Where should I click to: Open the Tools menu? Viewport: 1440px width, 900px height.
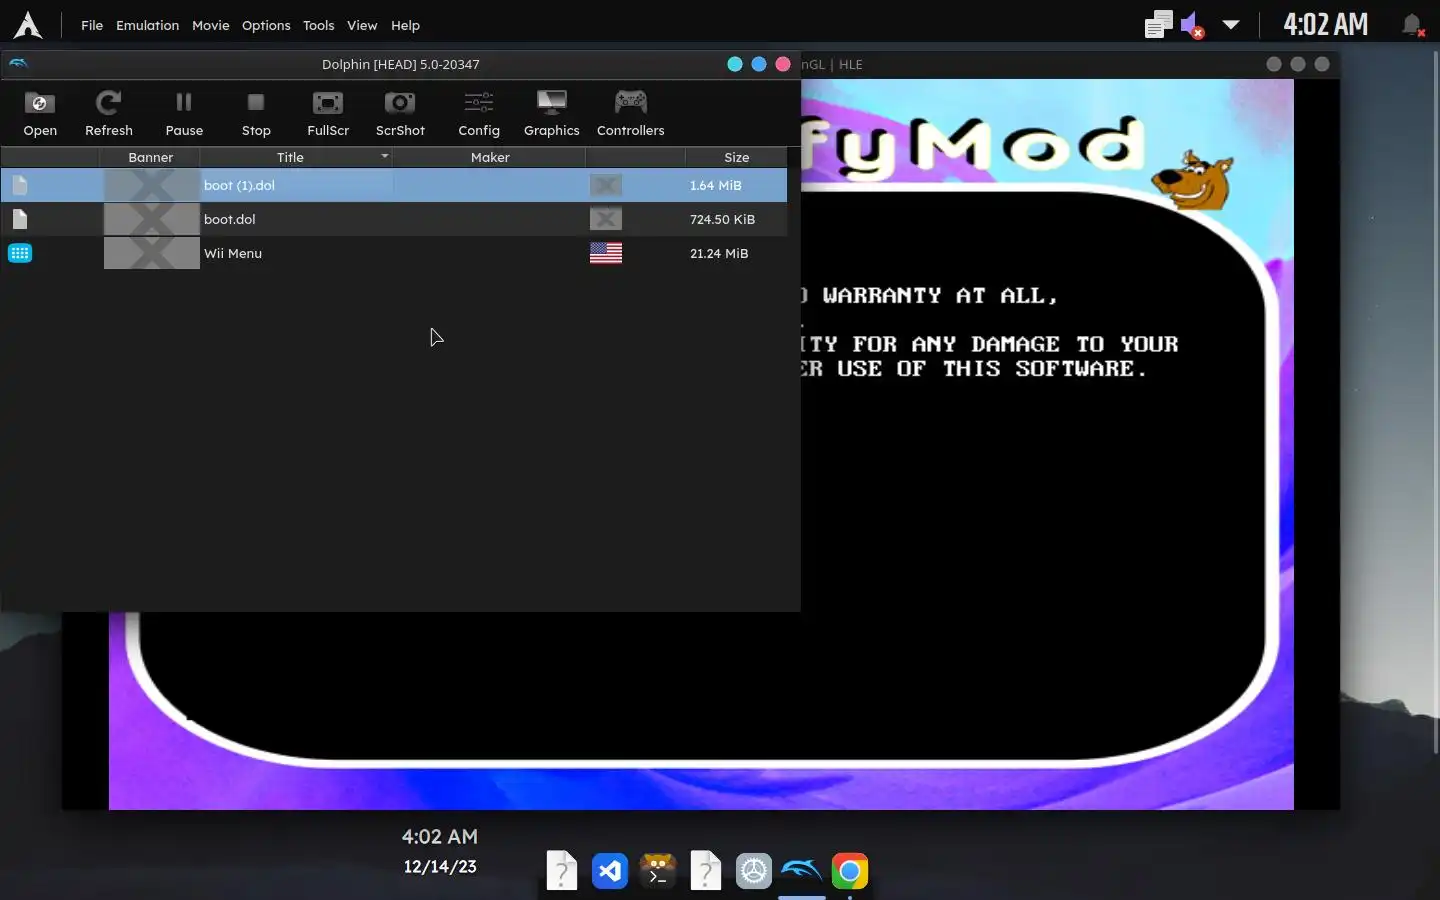point(318,25)
